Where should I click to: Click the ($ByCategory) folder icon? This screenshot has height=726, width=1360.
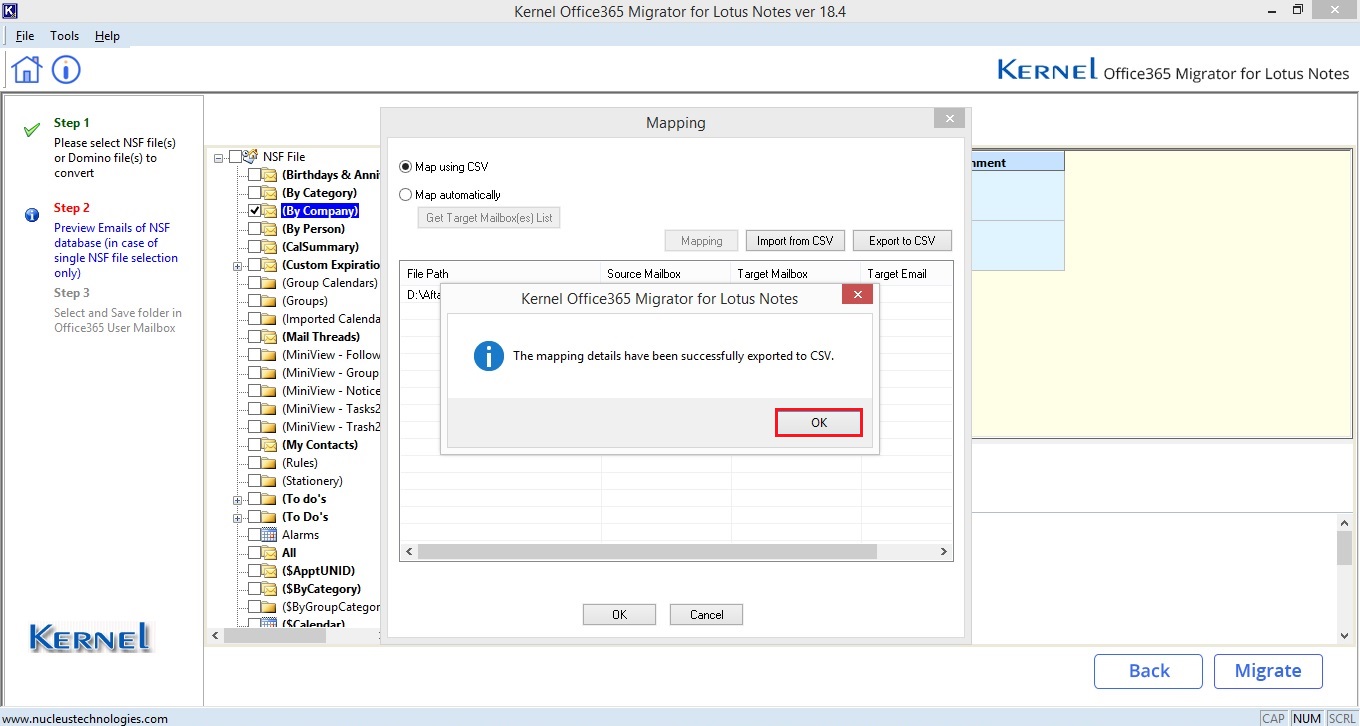click(270, 589)
